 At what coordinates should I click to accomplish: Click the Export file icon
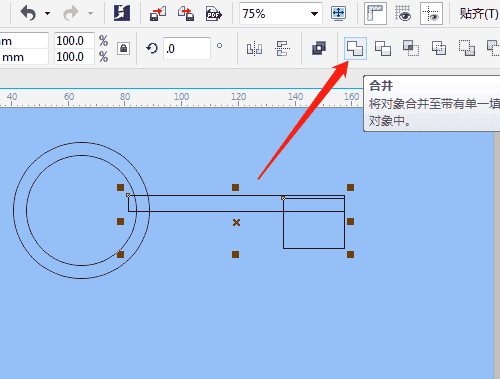(186, 14)
